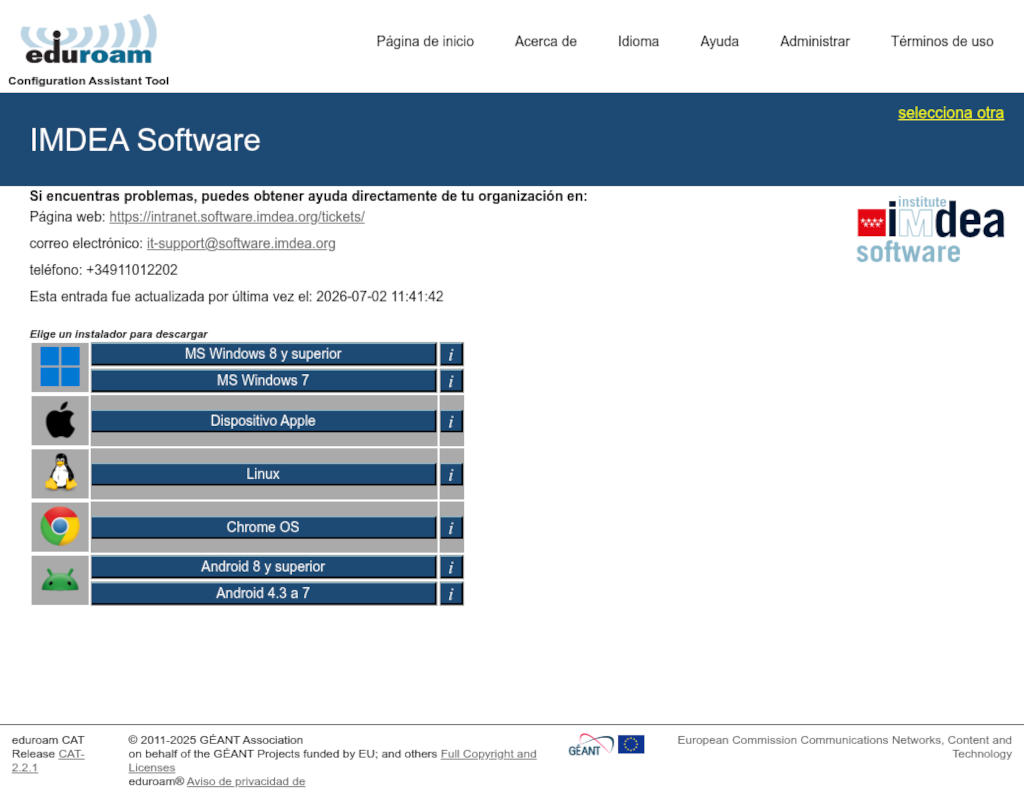Image resolution: width=1024 pixels, height=801 pixels.
Task: Open Acerca de menu item
Action: tap(545, 41)
